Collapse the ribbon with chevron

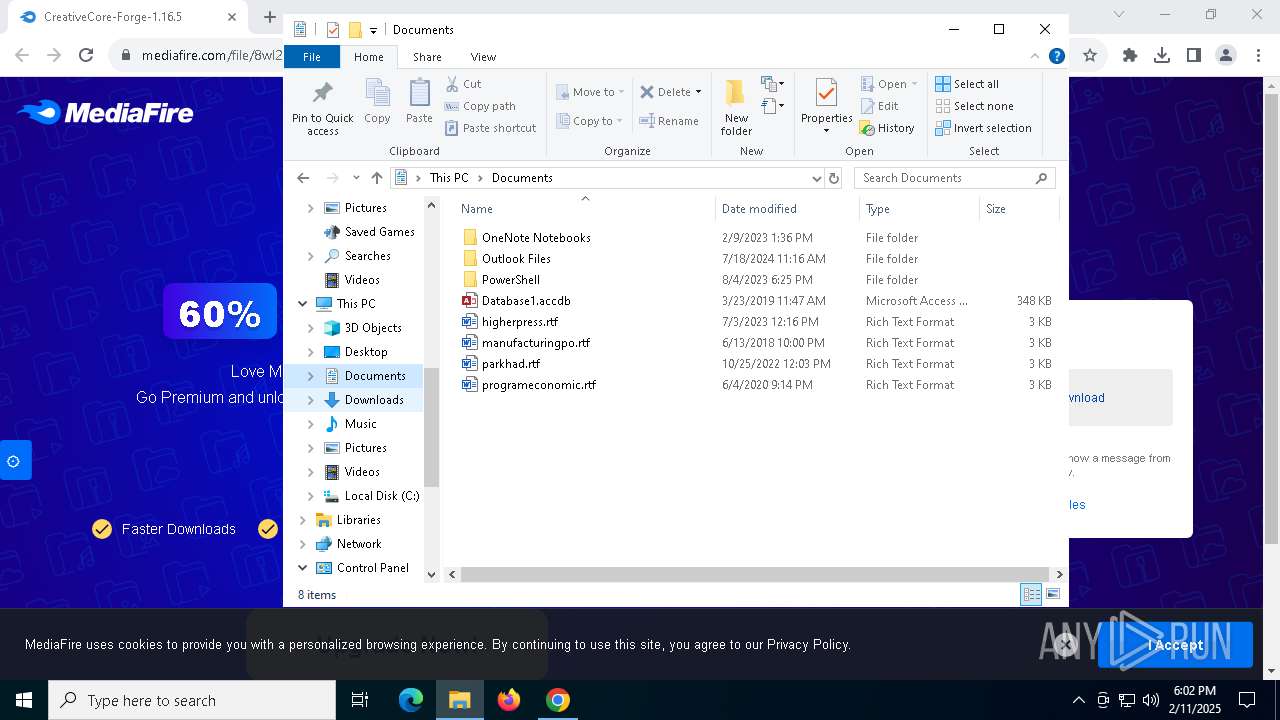[x=1035, y=56]
